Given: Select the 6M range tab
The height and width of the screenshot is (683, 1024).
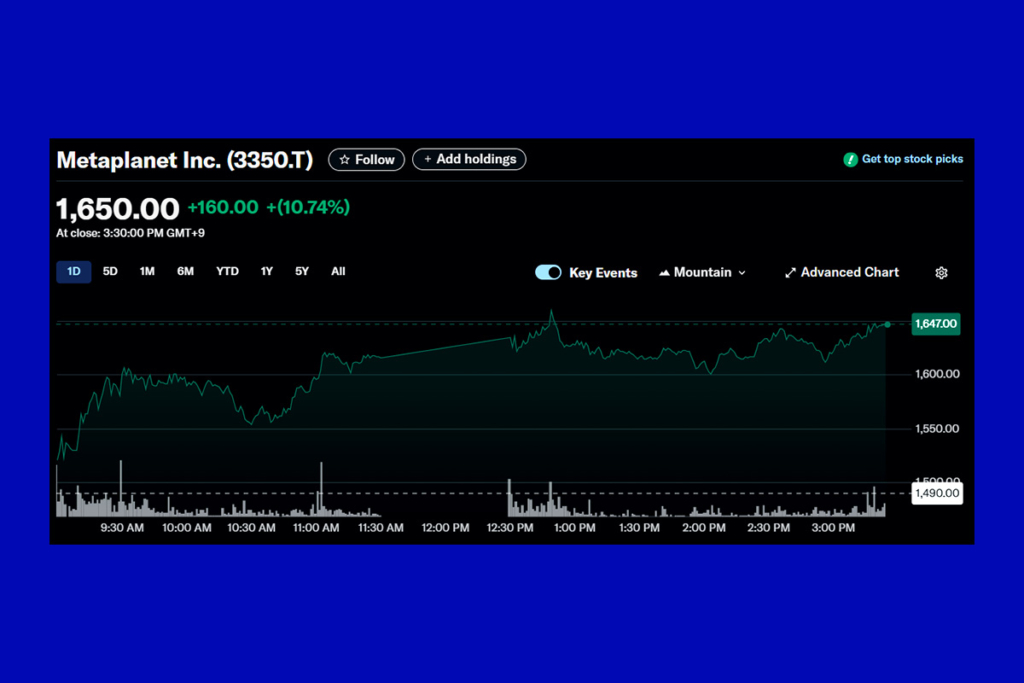Looking at the screenshot, I should pos(185,271).
